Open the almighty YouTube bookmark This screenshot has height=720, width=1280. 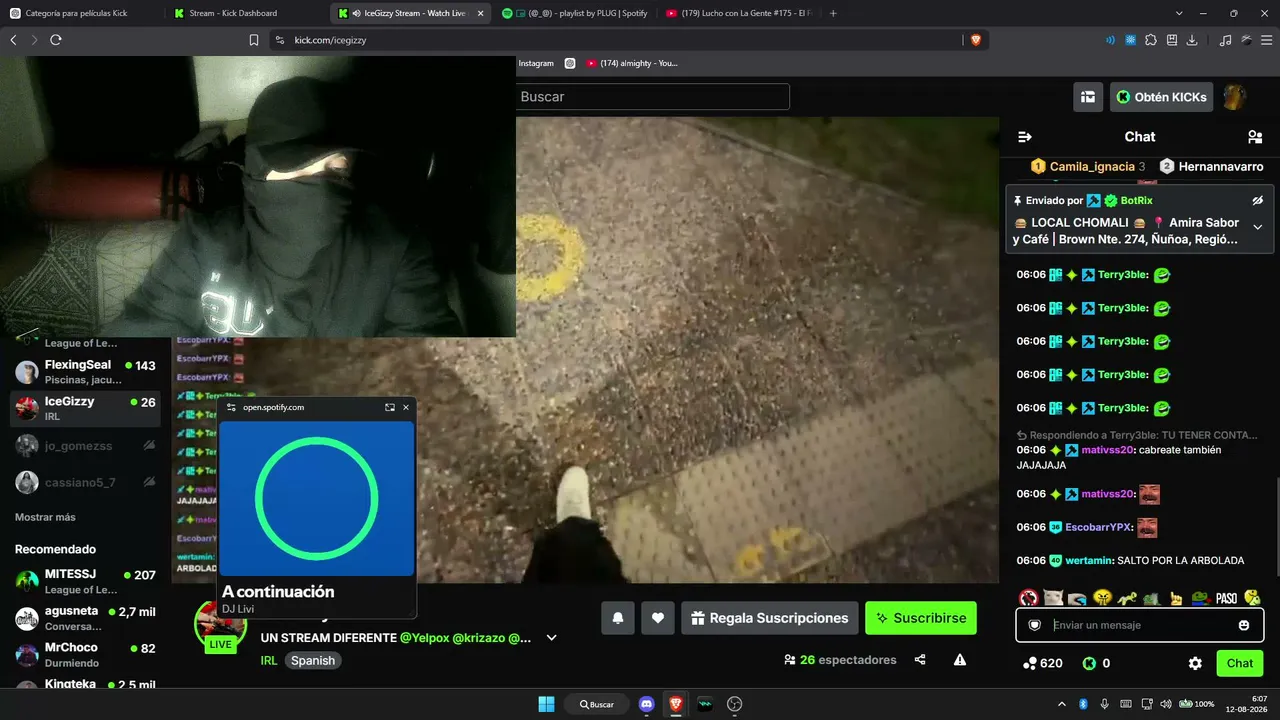[x=632, y=63]
